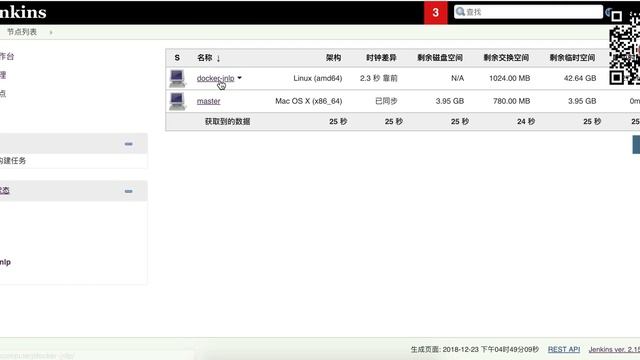The image size is (640, 360).
Task: Click the 剩余临时空间 column header
Action: 572,58
